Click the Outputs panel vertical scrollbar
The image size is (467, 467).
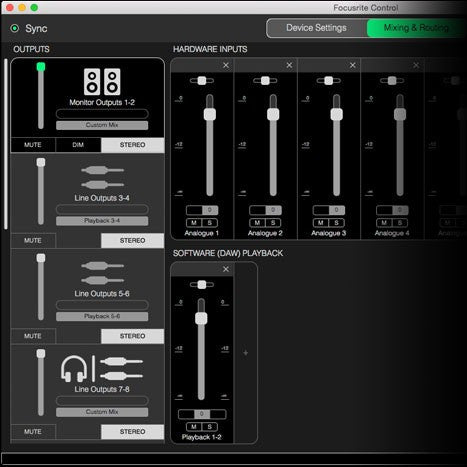(6, 144)
